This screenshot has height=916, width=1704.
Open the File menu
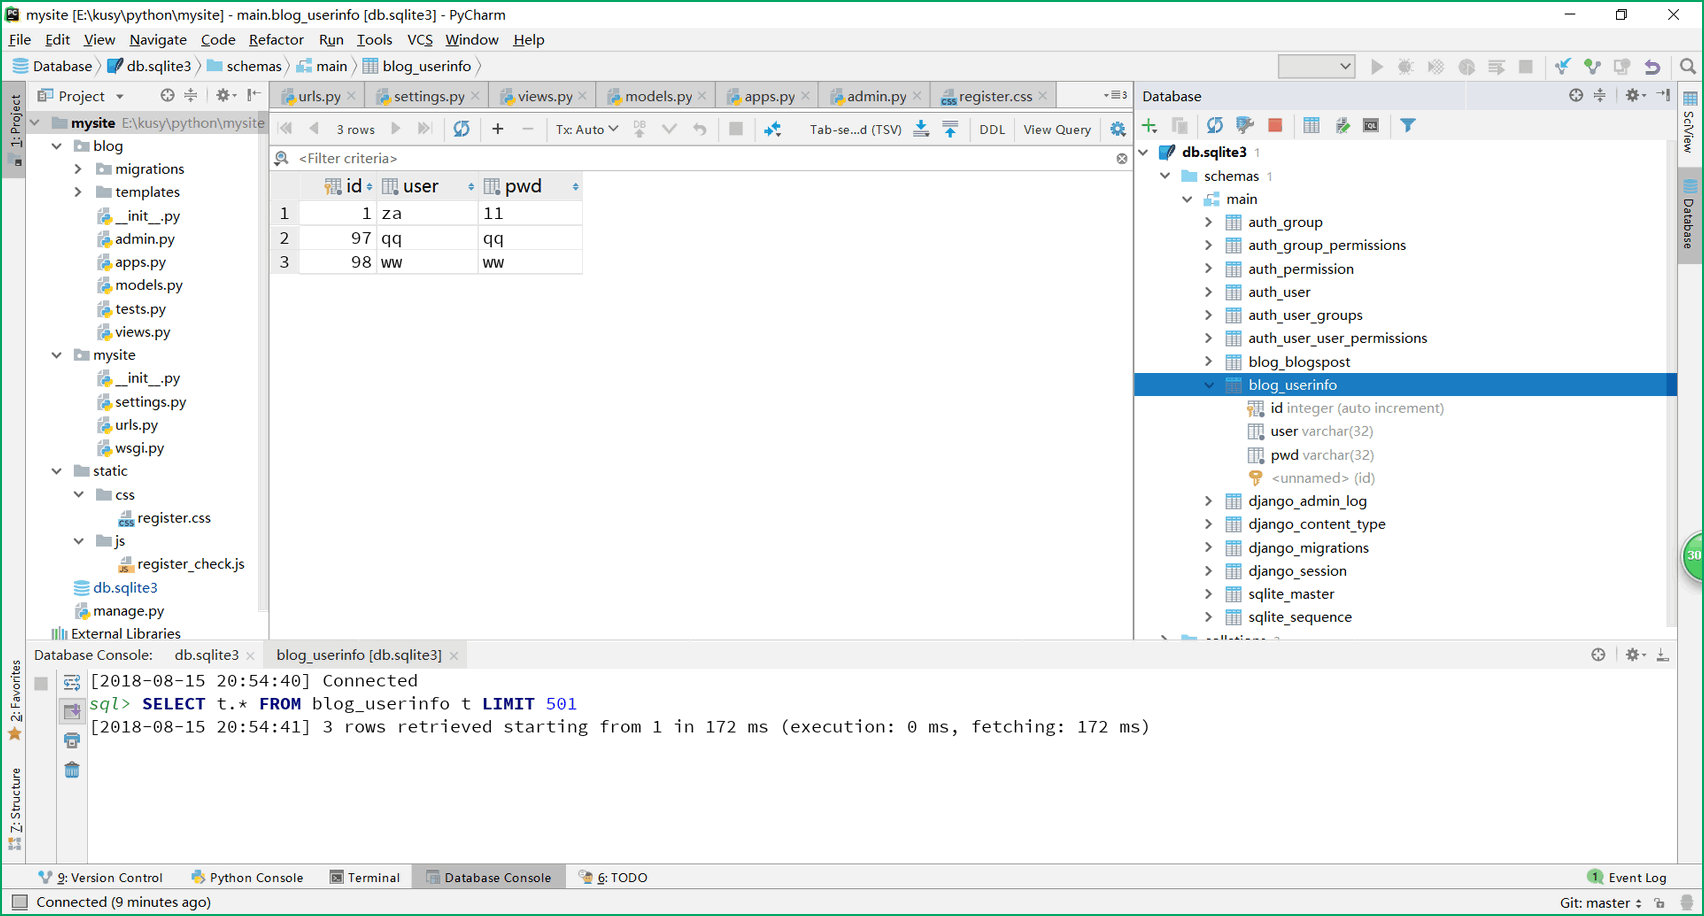pyautogui.click(x=20, y=40)
